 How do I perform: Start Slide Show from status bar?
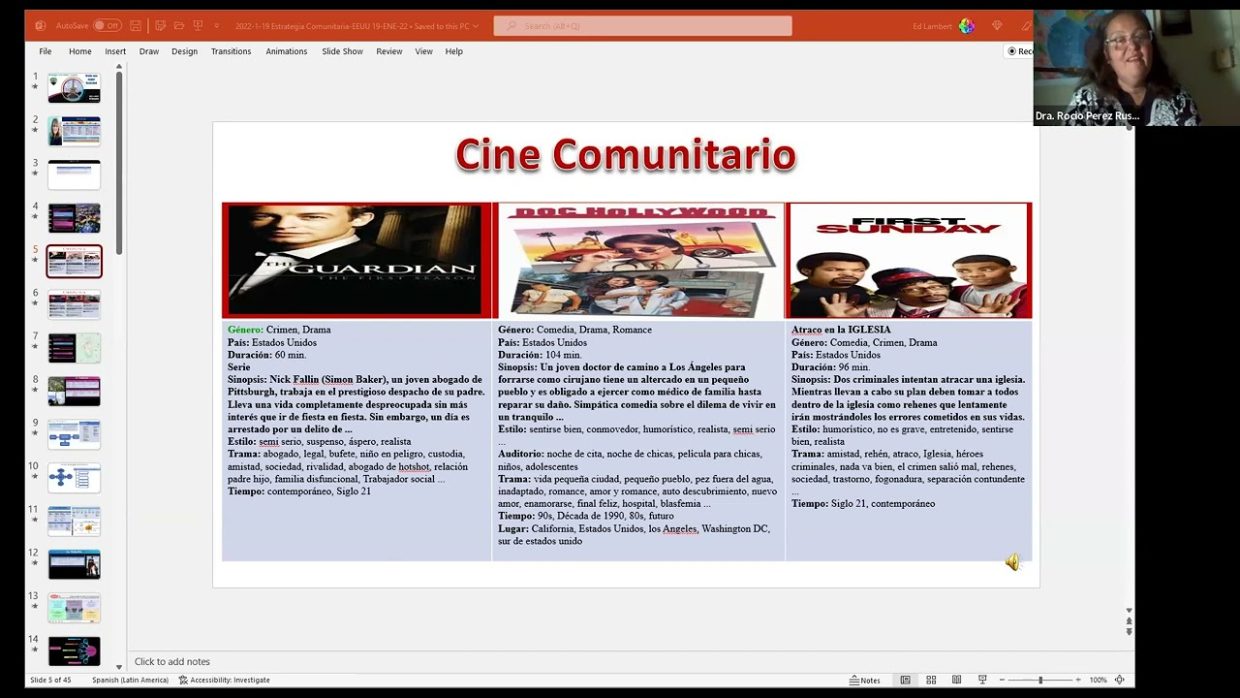coord(982,680)
